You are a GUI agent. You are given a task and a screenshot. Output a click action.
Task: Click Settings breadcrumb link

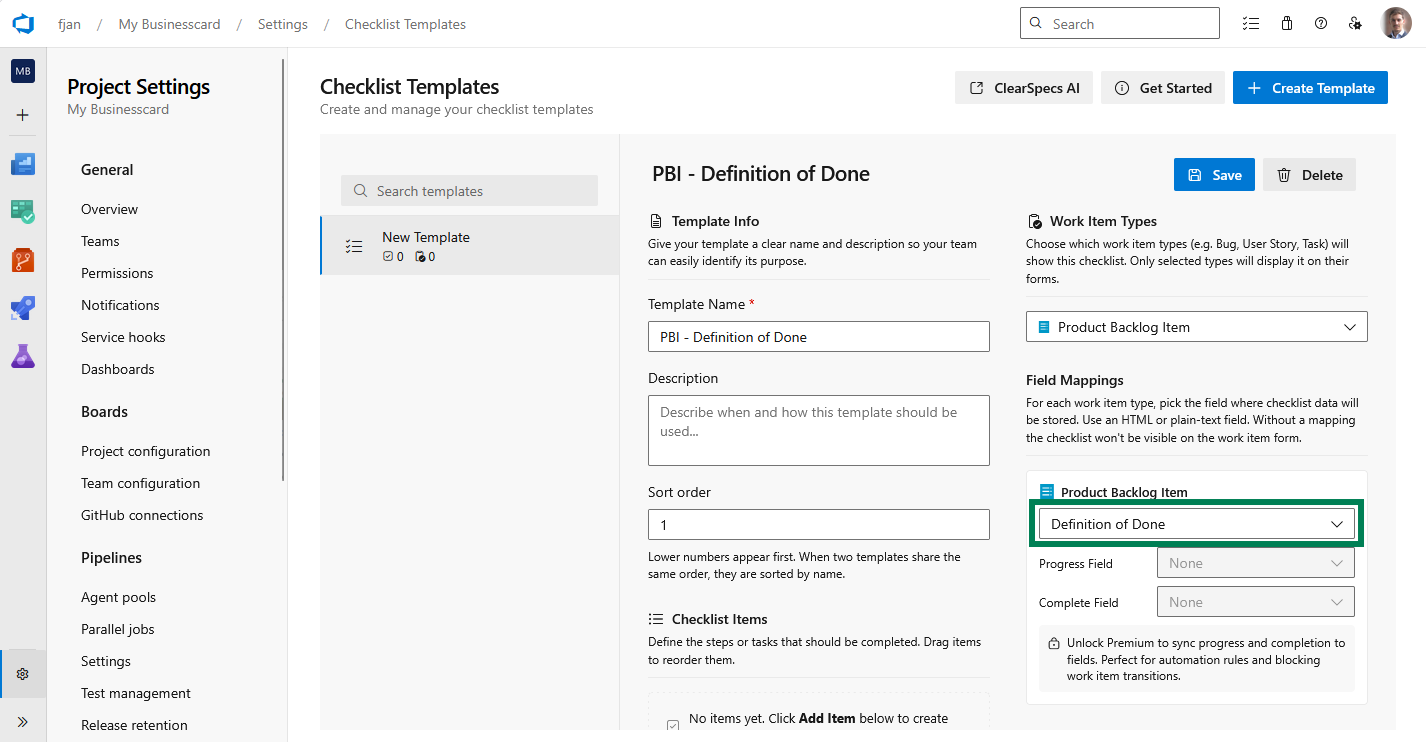pyautogui.click(x=282, y=24)
